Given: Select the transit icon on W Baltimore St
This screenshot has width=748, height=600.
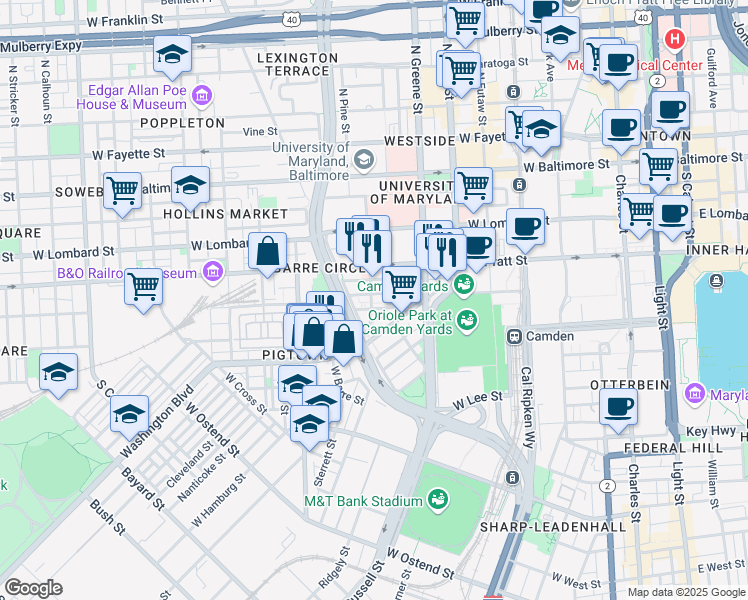Looking at the screenshot, I should coord(519,184).
